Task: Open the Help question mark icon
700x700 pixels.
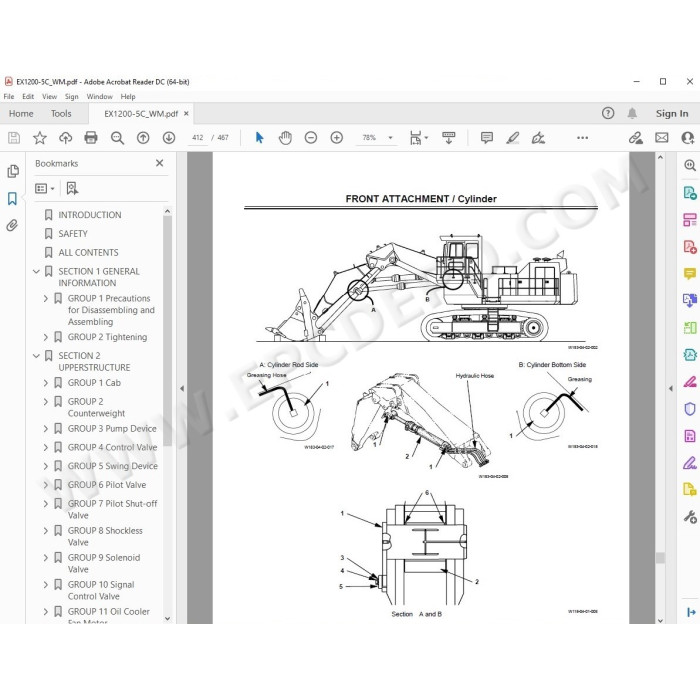Action: 608,113
